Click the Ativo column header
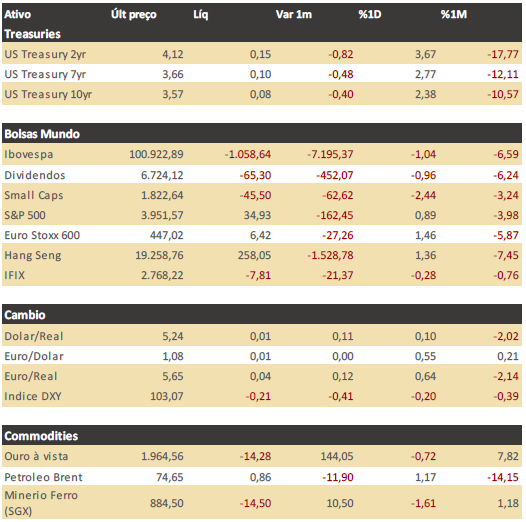Screen dimensions: 526x522 pos(17,14)
